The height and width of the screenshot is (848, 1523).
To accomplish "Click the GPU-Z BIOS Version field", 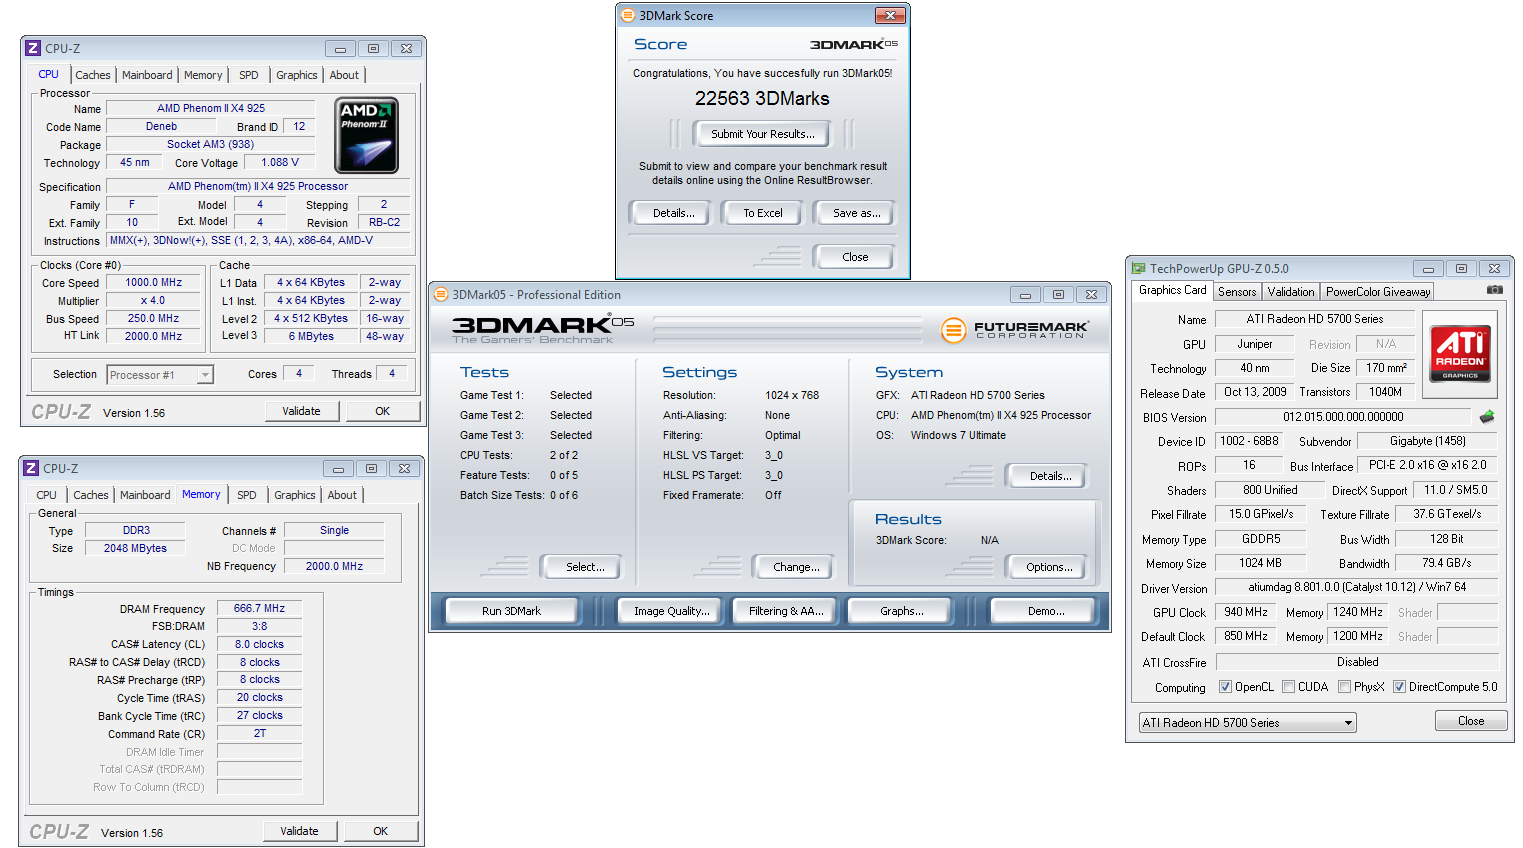I will [x=1343, y=417].
